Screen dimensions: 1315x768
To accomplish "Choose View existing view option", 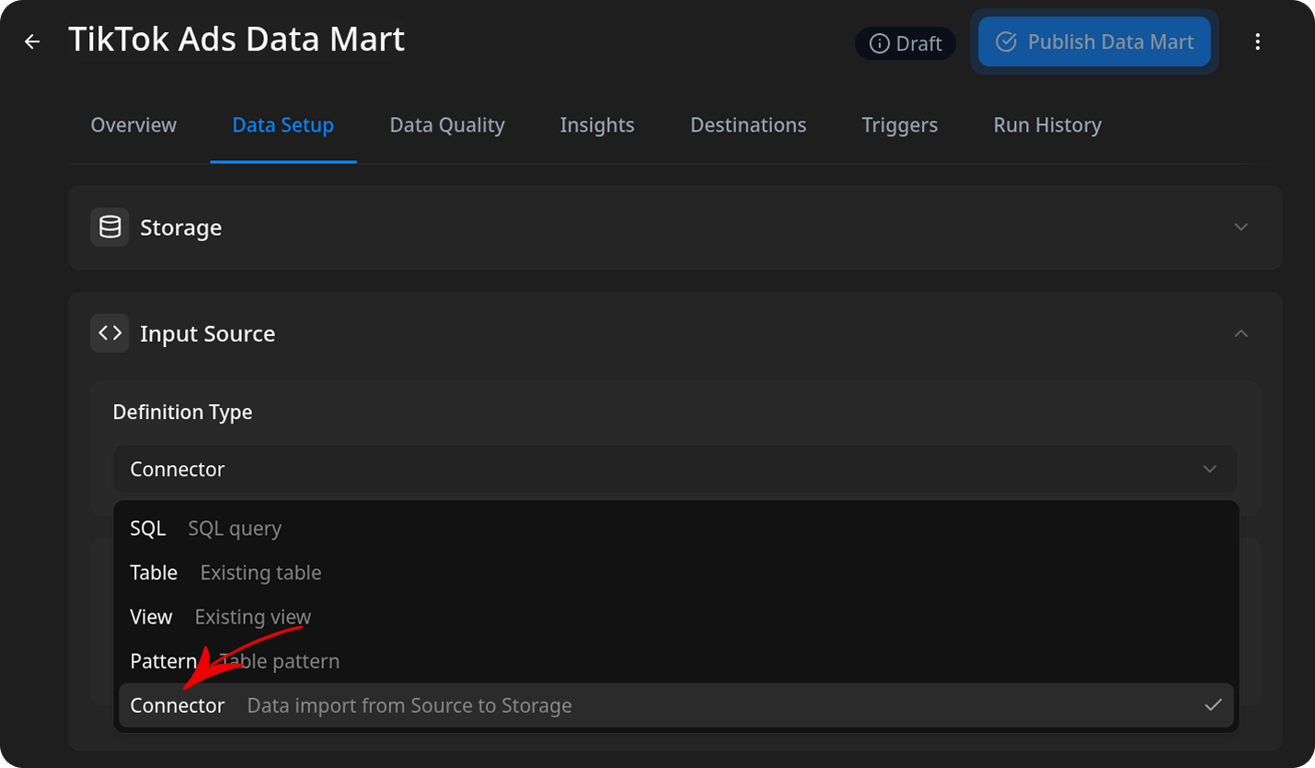I will click(x=676, y=617).
